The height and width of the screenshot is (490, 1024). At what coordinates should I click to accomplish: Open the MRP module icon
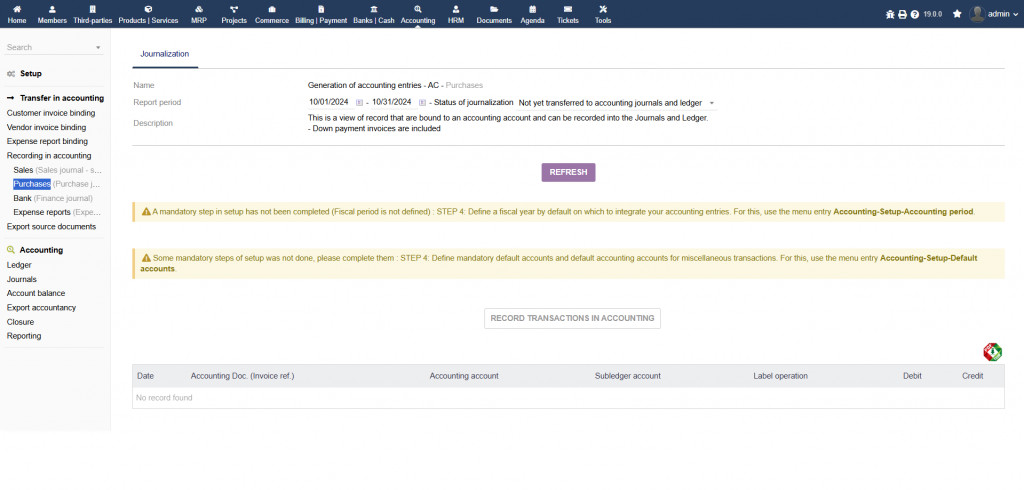pyautogui.click(x=199, y=9)
